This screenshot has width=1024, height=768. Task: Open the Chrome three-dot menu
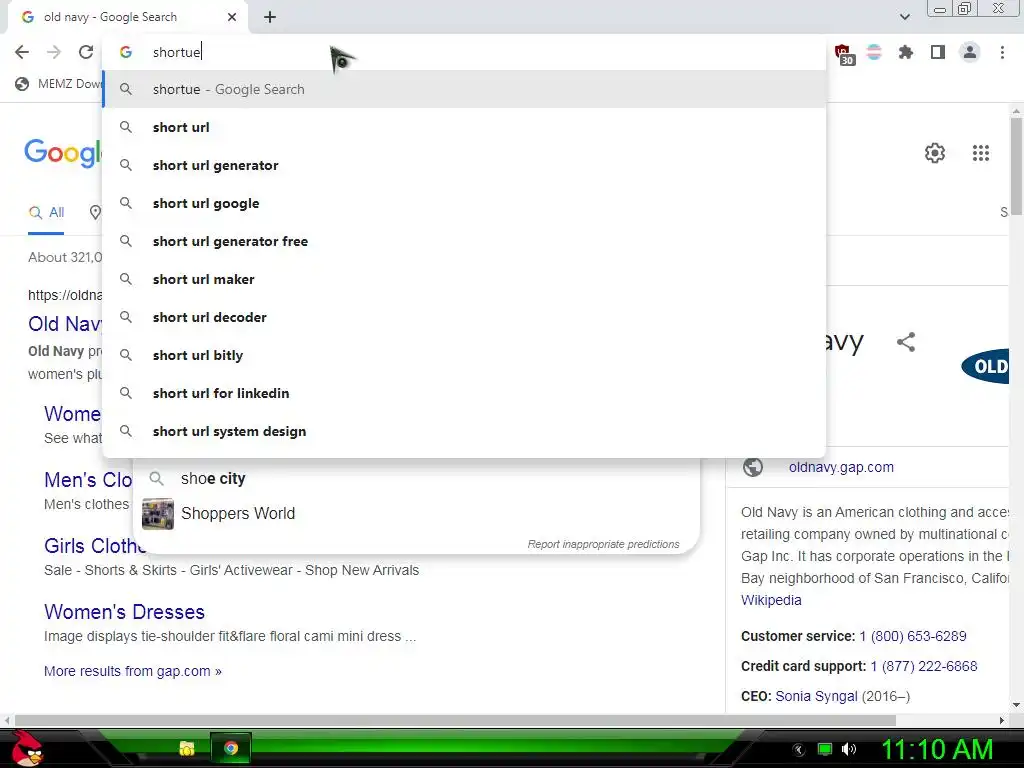point(1002,52)
